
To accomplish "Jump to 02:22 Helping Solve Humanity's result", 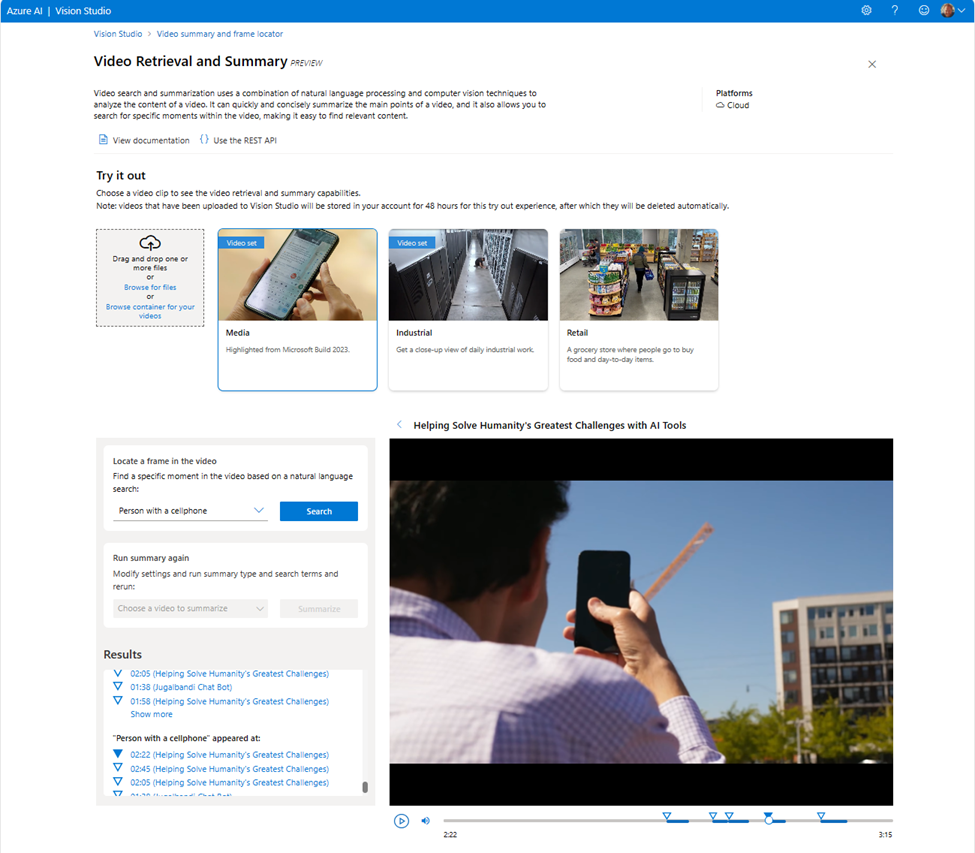I will (229, 755).
